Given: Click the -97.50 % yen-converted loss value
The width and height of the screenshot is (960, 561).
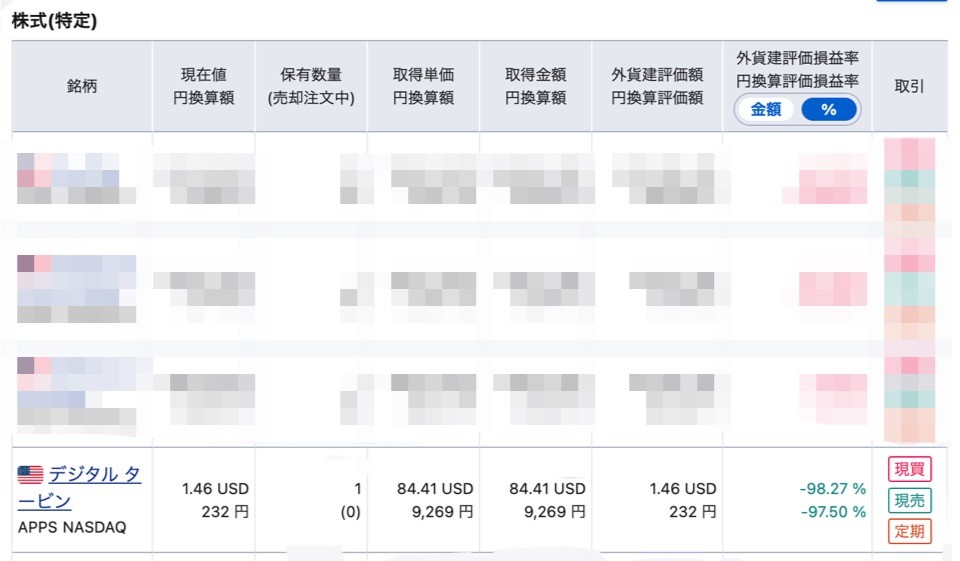Looking at the screenshot, I should pos(833,511).
